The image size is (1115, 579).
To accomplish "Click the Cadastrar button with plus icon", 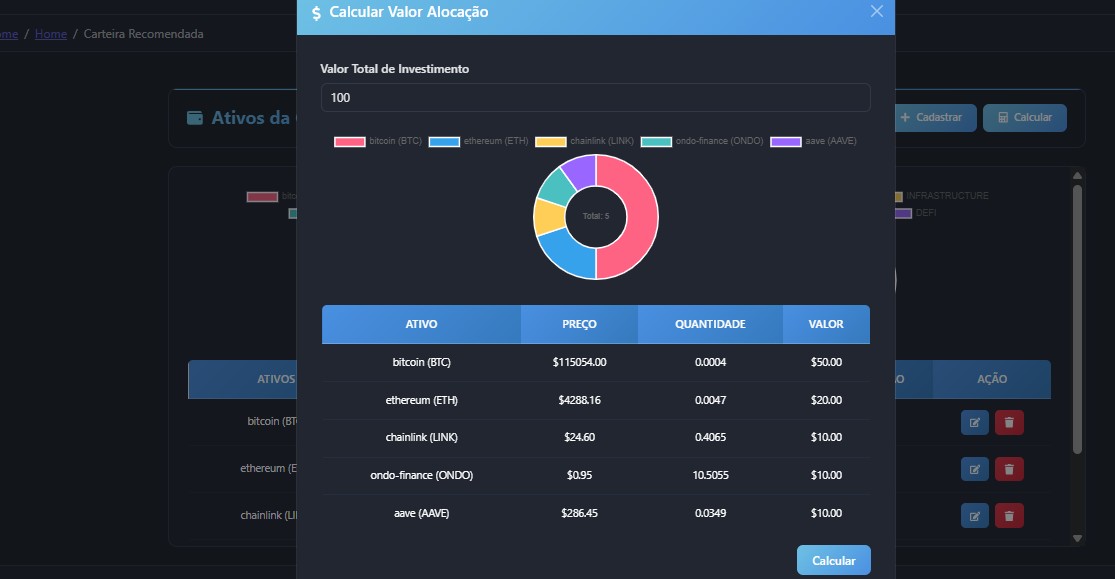I will [932, 118].
